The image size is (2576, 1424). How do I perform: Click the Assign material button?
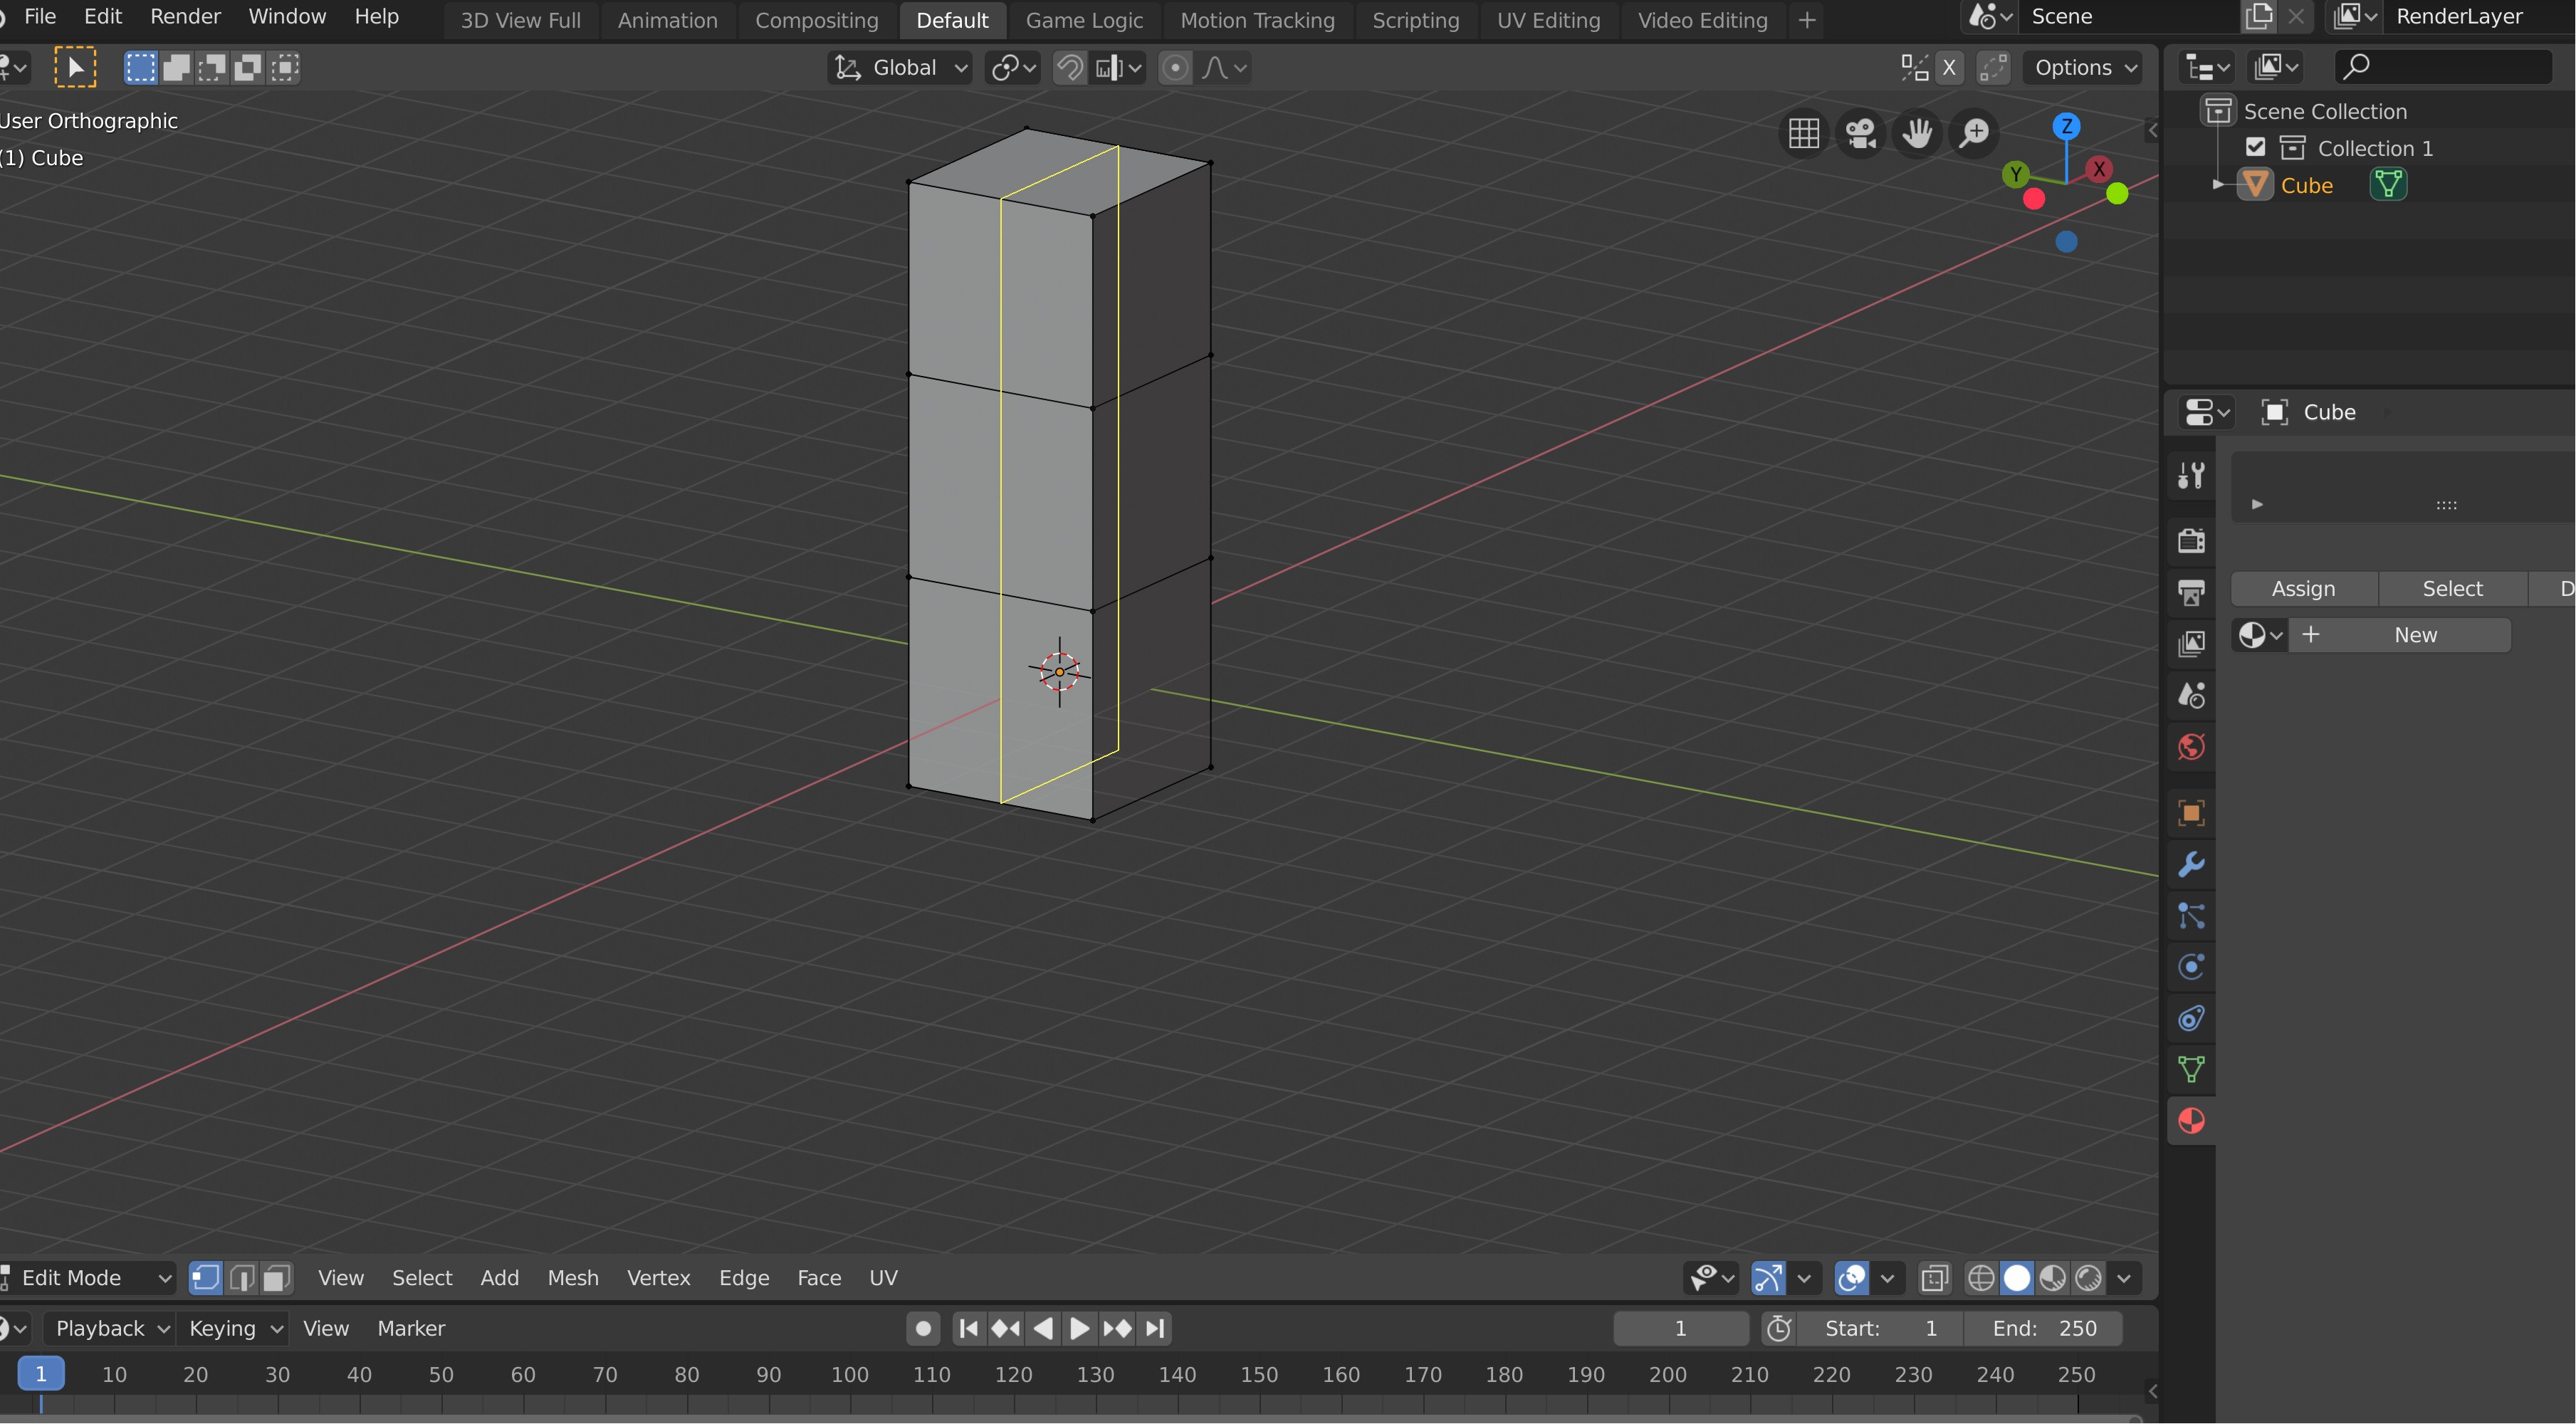point(2303,587)
